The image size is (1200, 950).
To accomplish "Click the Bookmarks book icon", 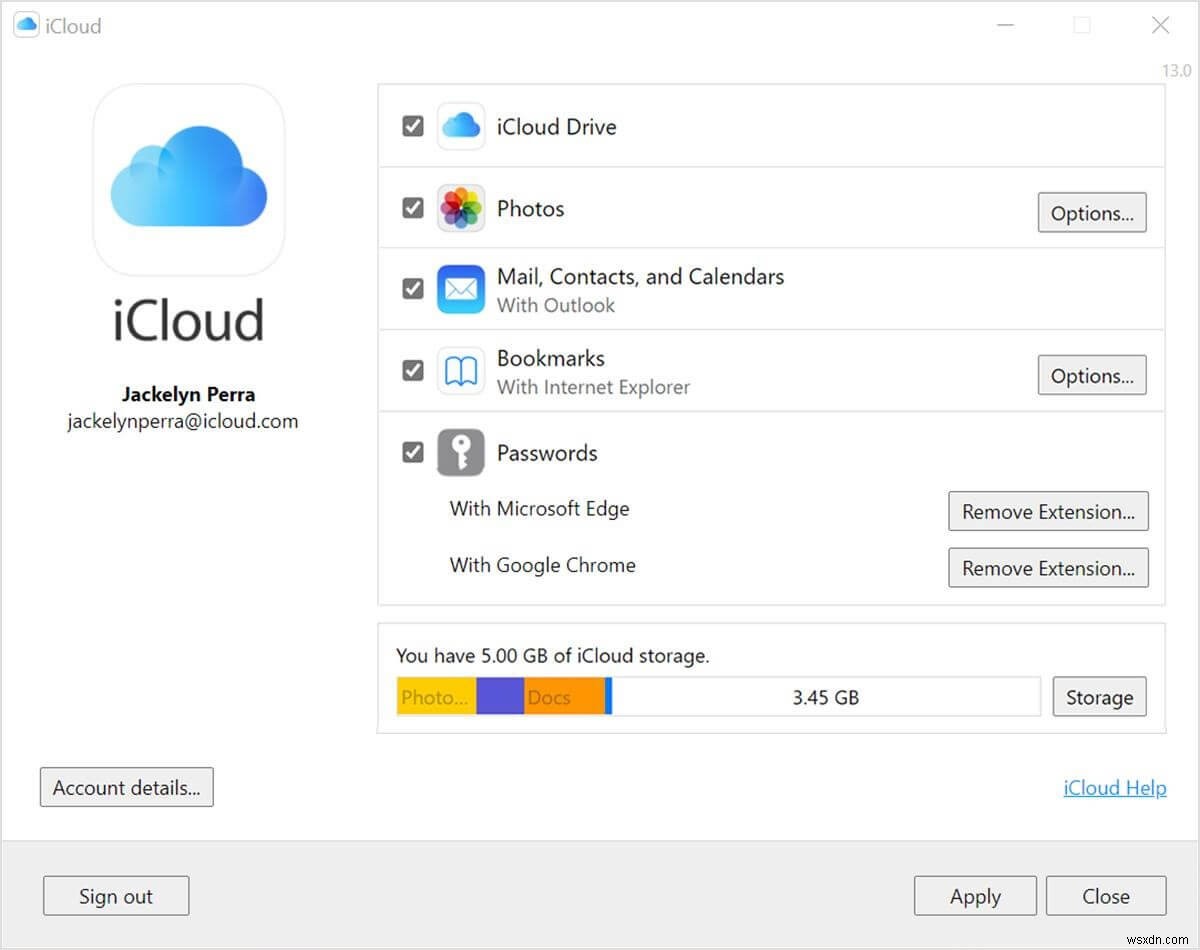I will [x=461, y=370].
